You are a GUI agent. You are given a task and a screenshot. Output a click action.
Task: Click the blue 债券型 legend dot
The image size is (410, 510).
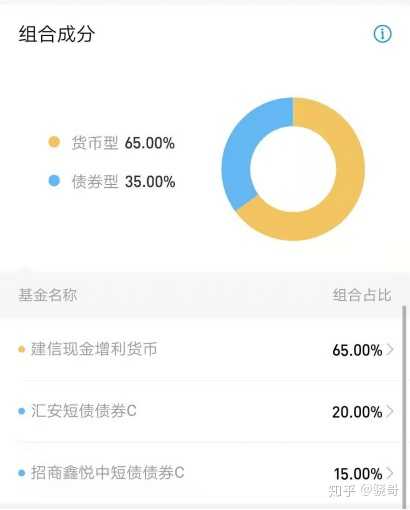pyautogui.click(x=54, y=181)
